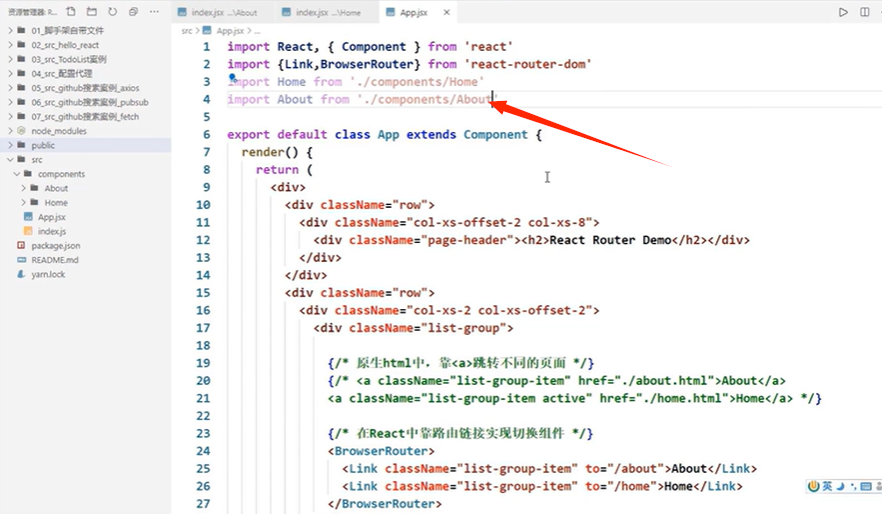Click the "/about" path on line 25
The height and width of the screenshot is (514, 882).
pos(636,468)
